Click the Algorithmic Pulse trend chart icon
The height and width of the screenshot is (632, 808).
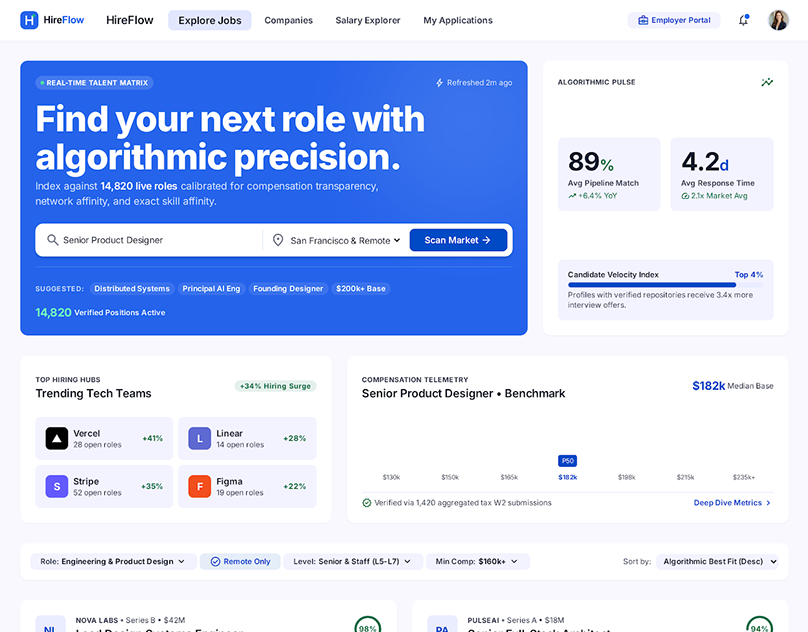click(x=767, y=82)
